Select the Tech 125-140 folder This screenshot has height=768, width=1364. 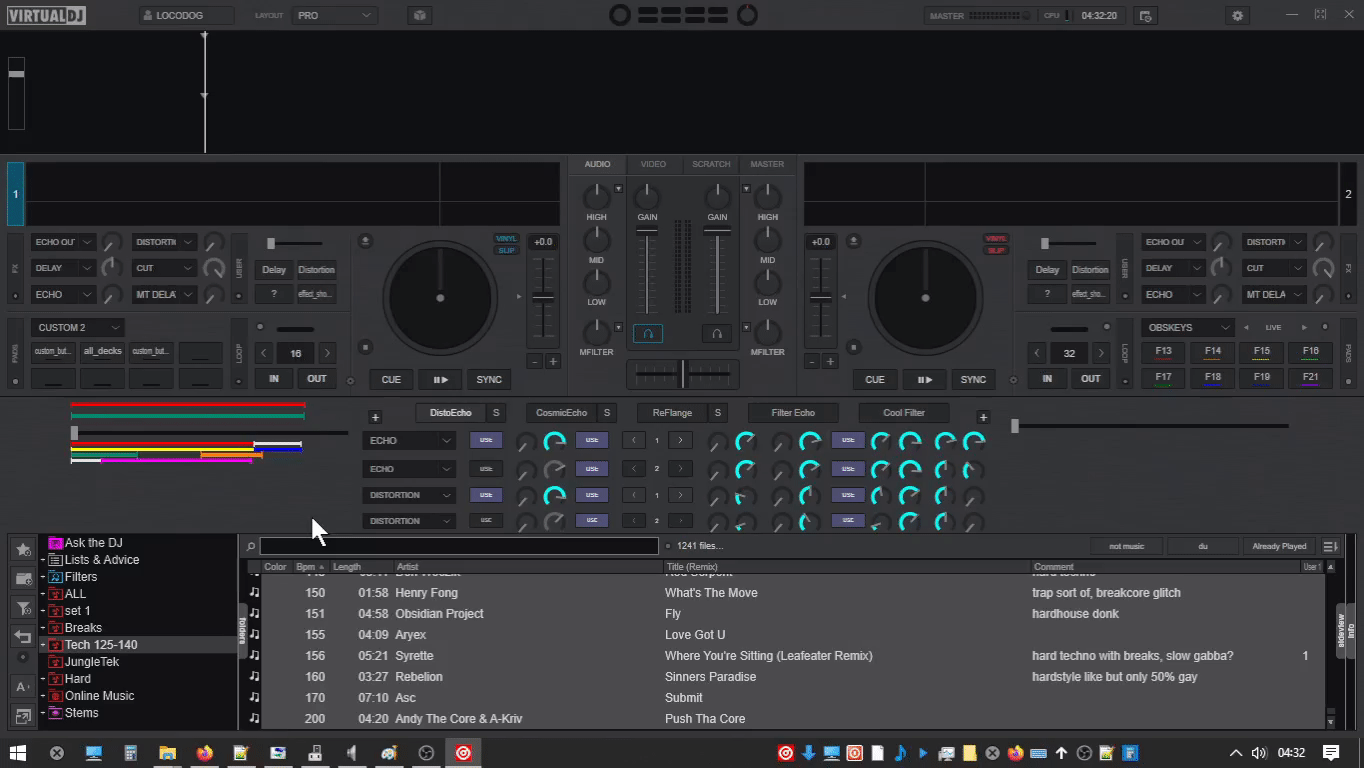click(x=101, y=645)
